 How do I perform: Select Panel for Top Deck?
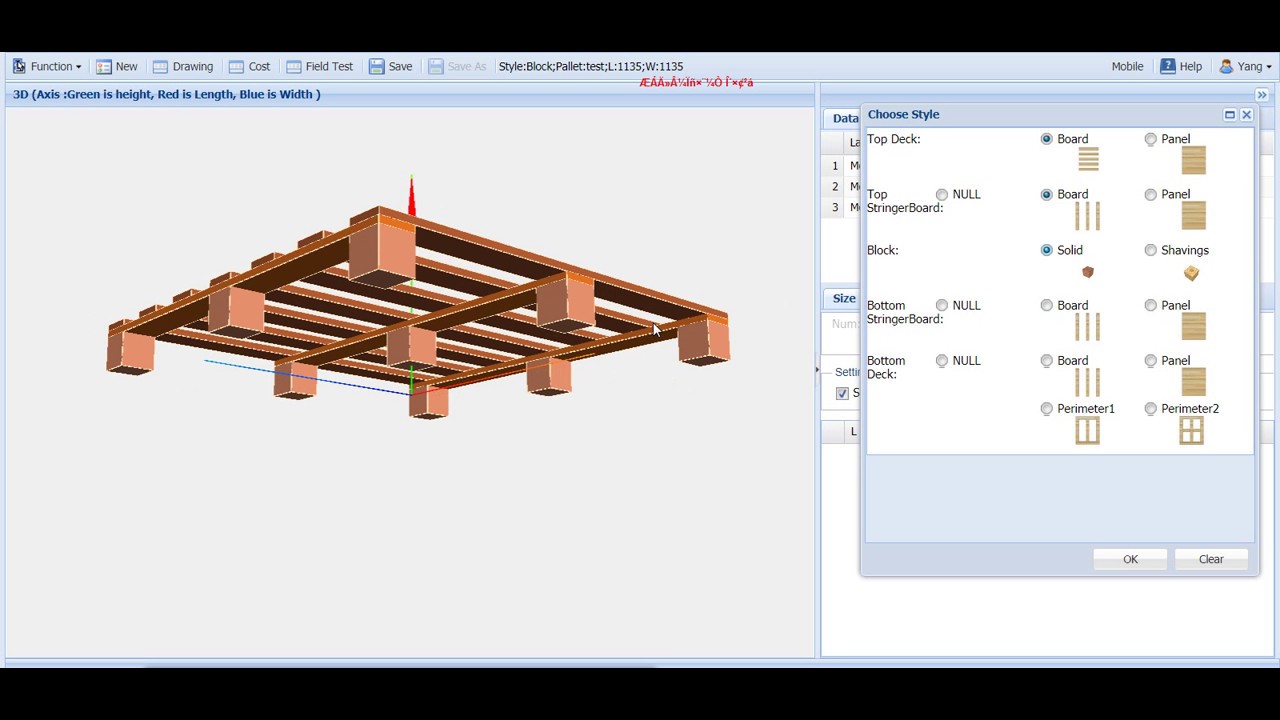(x=1151, y=139)
